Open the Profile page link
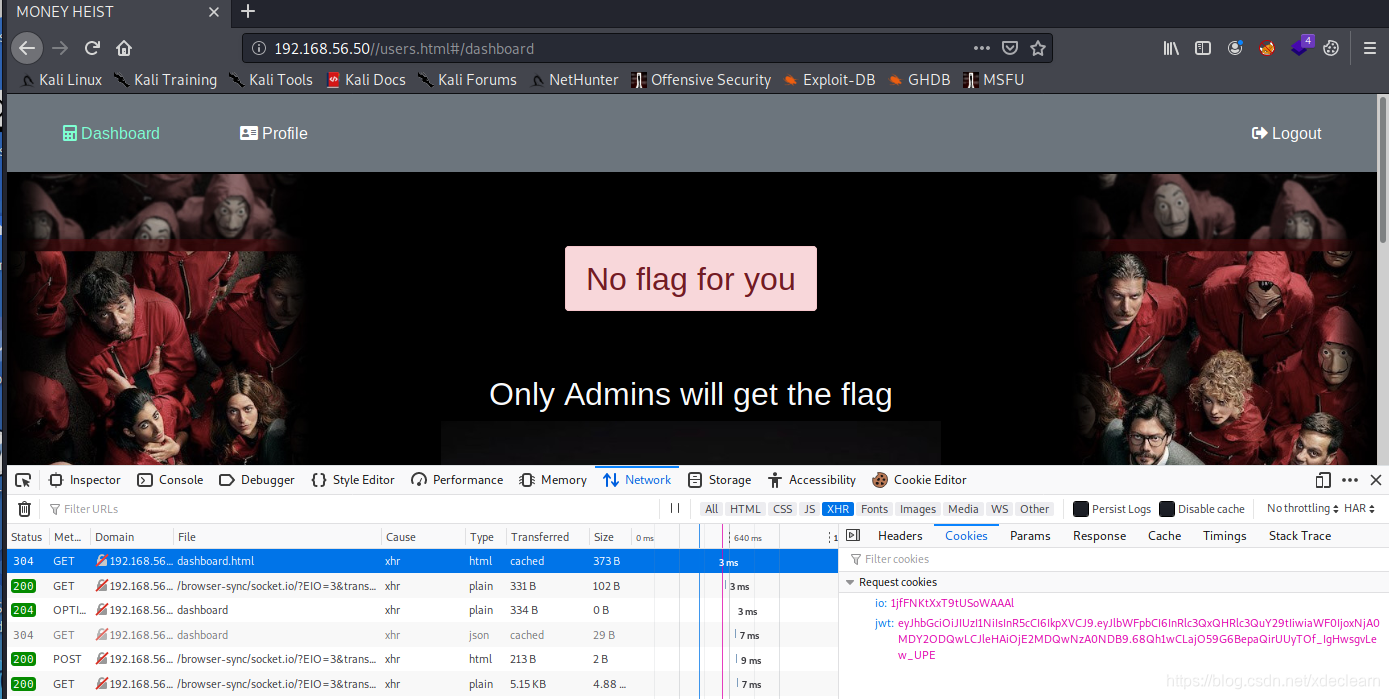 click(x=274, y=133)
